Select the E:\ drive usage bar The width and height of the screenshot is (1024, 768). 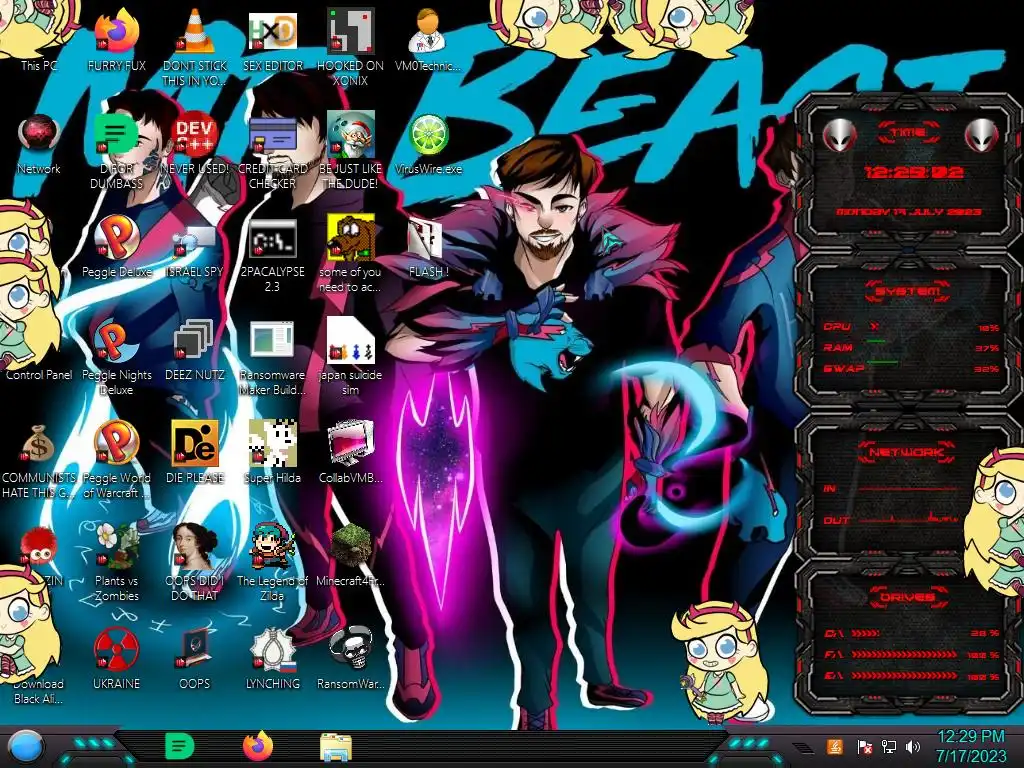(x=912, y=676)
